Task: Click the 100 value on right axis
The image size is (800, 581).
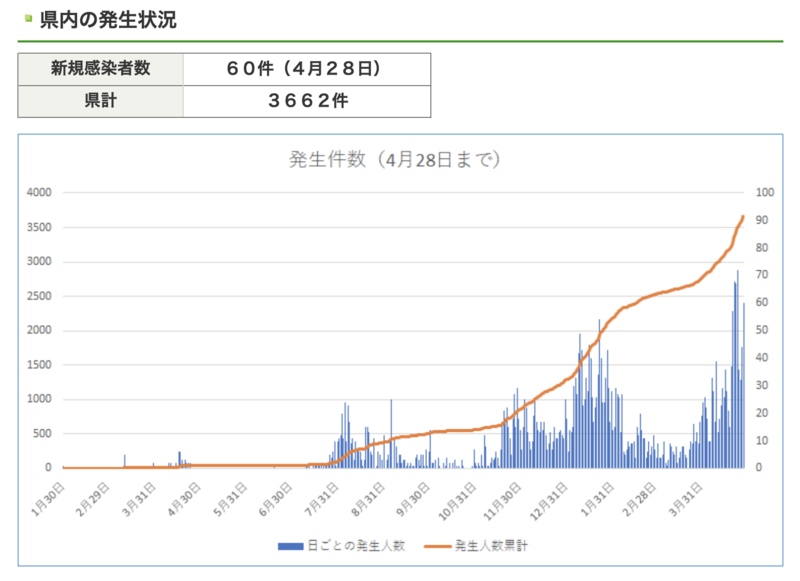Action: click(765, 192)
